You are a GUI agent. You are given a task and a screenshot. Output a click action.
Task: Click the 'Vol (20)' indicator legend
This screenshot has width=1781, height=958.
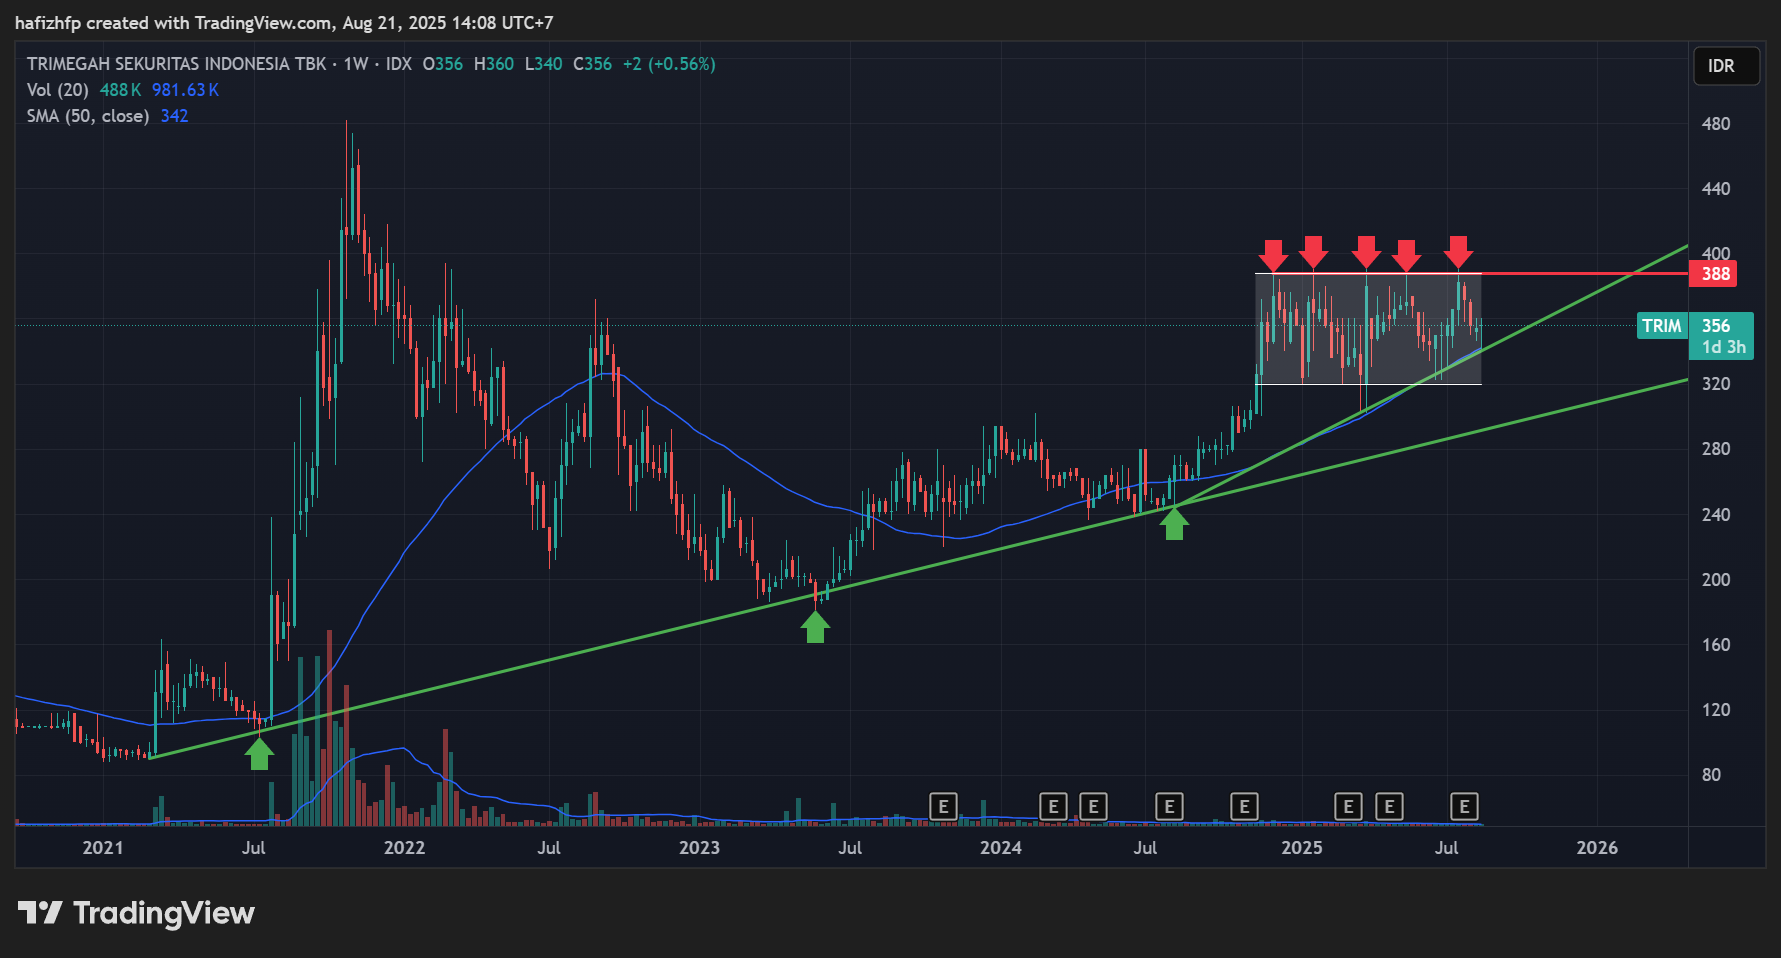(x=58, y=90)
